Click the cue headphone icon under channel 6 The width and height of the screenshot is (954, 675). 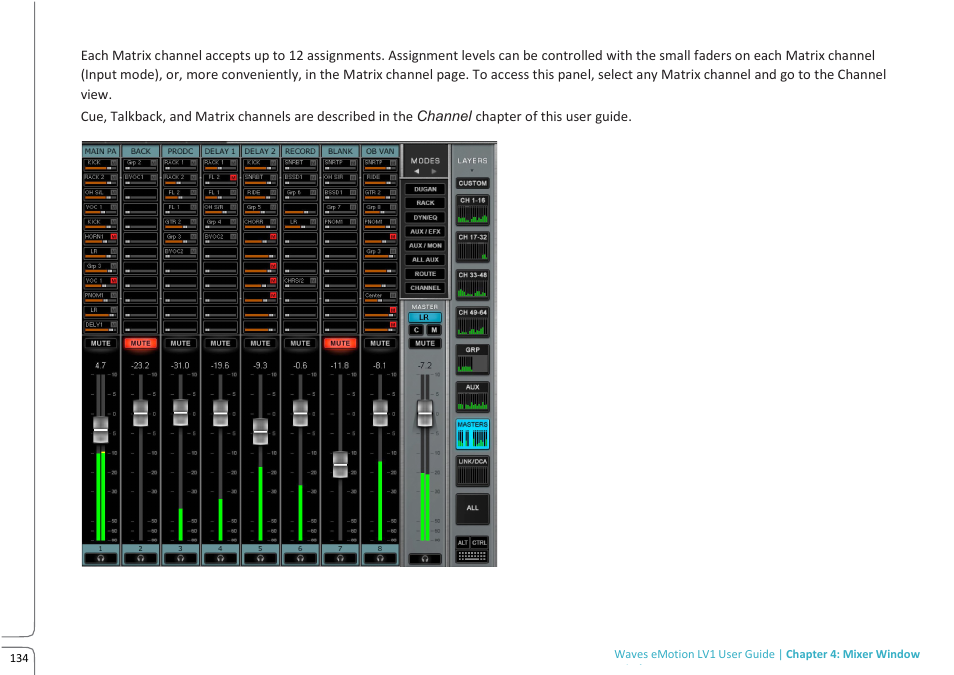coord(300,558)
